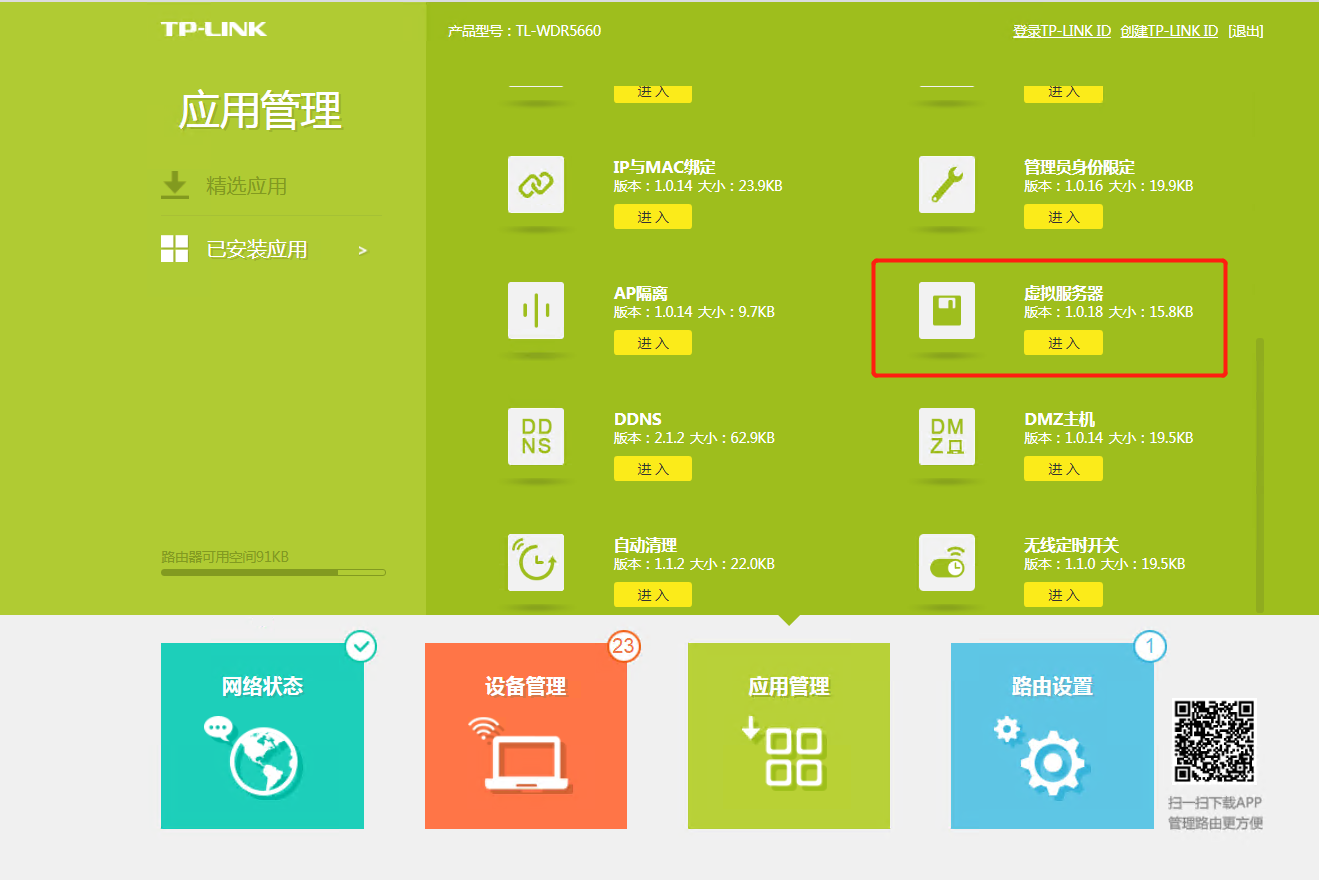Screen dimensions: 1319x880
Task: Switch to the 网络状态 tab
Action: pyautogui.click(x=262, y=735)
